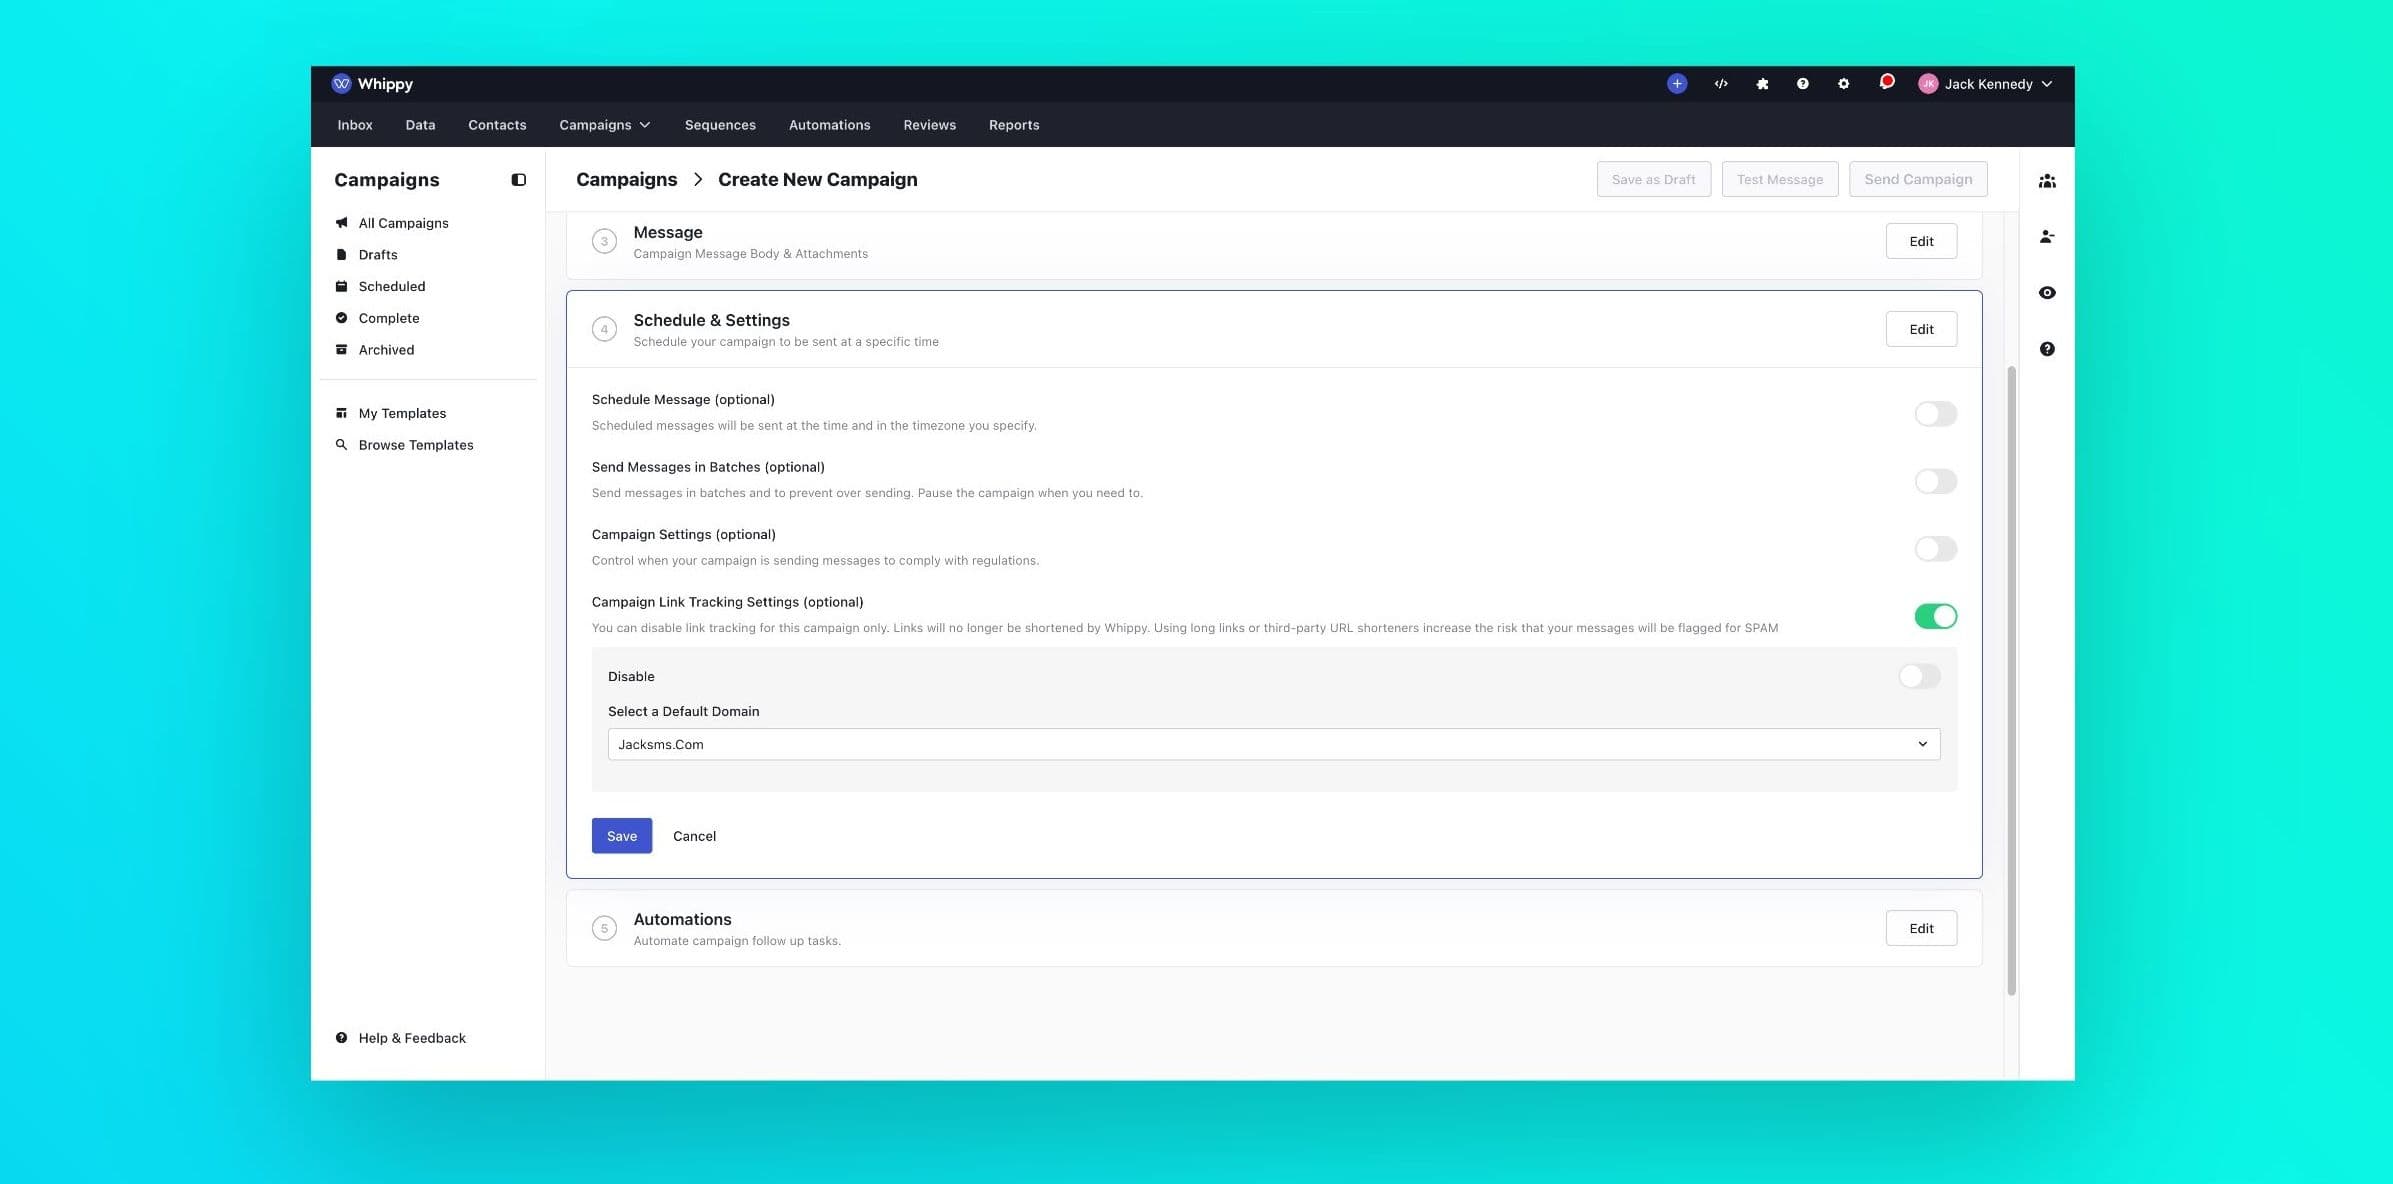Screen dimensions: 2393x1184
Task: Open the Jack Kennedy account dropdown
Action: pyautogui.click(x=1987, y=83)
